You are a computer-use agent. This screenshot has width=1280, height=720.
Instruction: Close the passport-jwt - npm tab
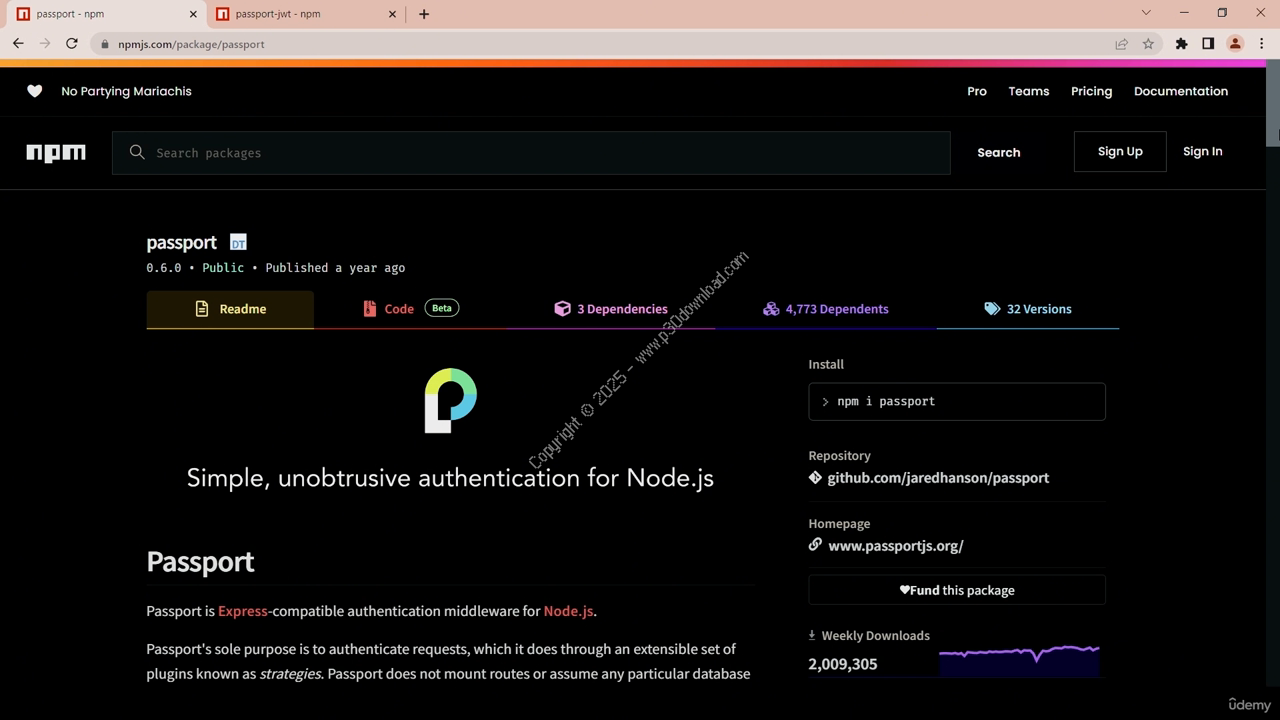pos(392,14)
